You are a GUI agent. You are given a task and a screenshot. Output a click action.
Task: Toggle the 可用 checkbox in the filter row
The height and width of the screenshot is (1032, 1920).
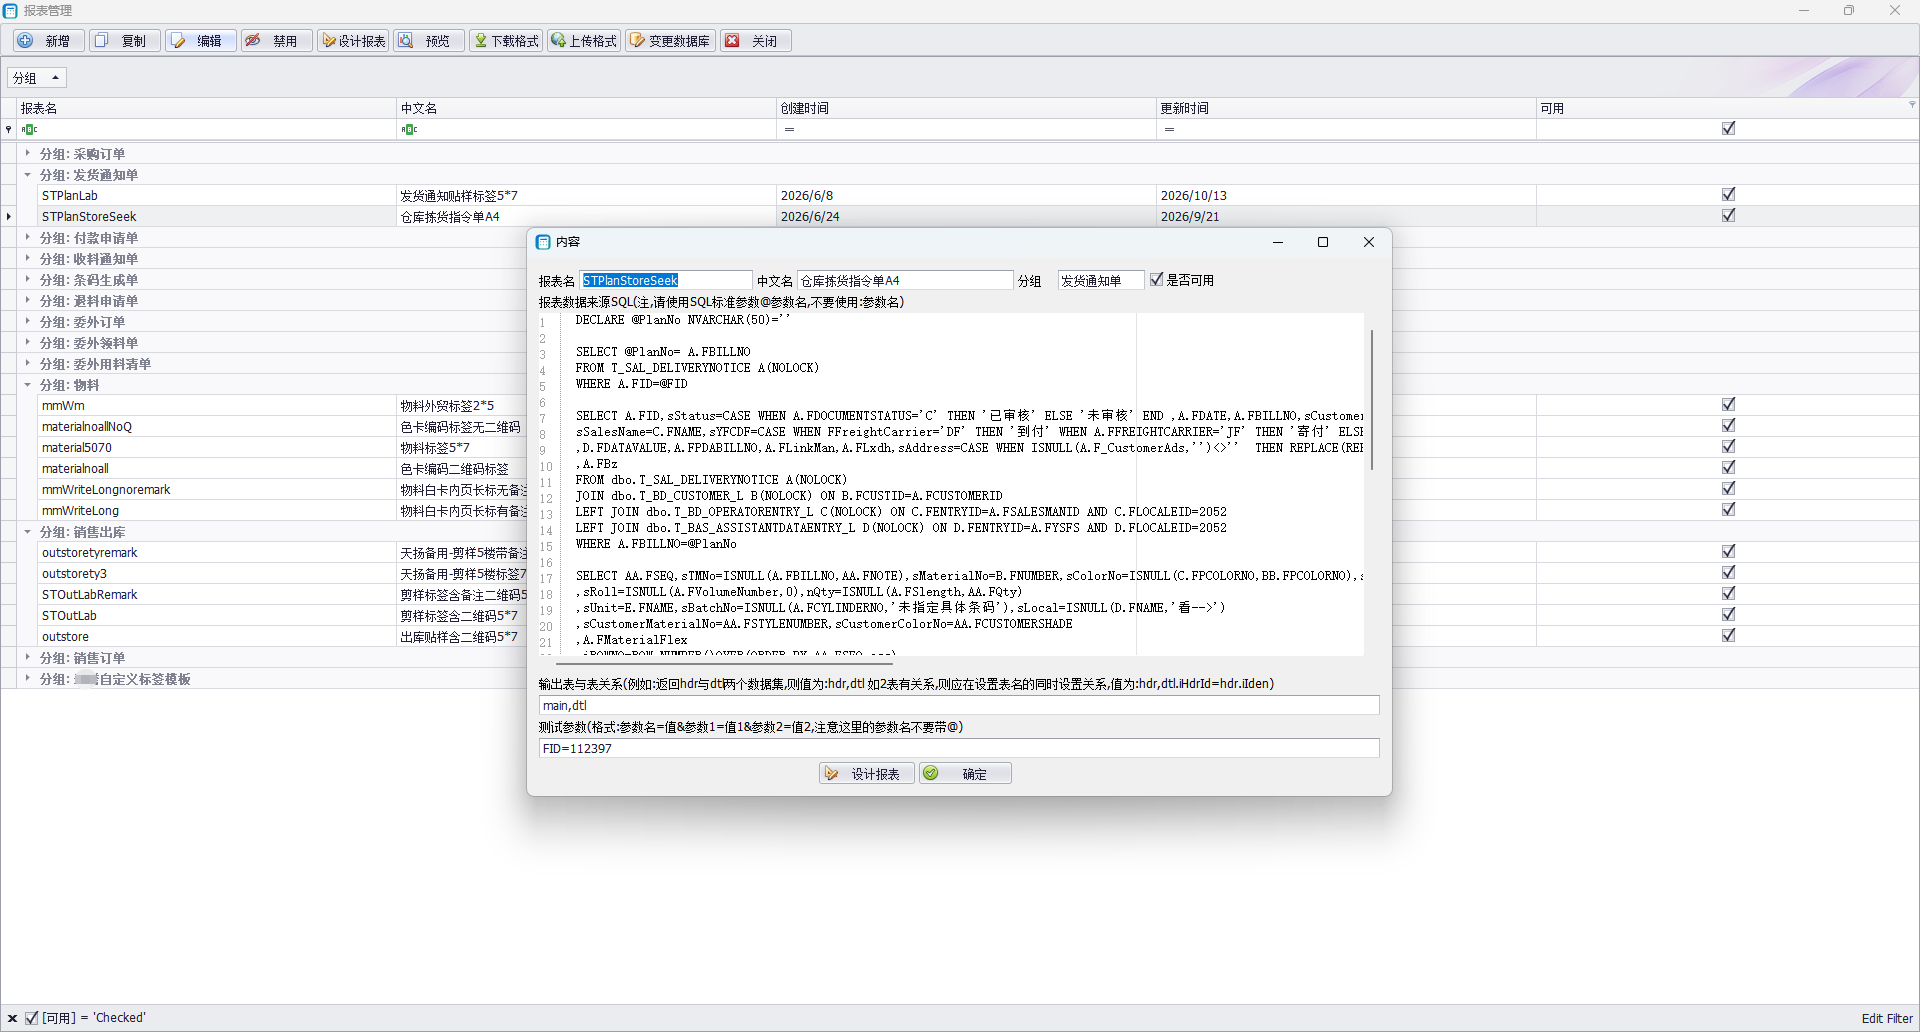1728,128
